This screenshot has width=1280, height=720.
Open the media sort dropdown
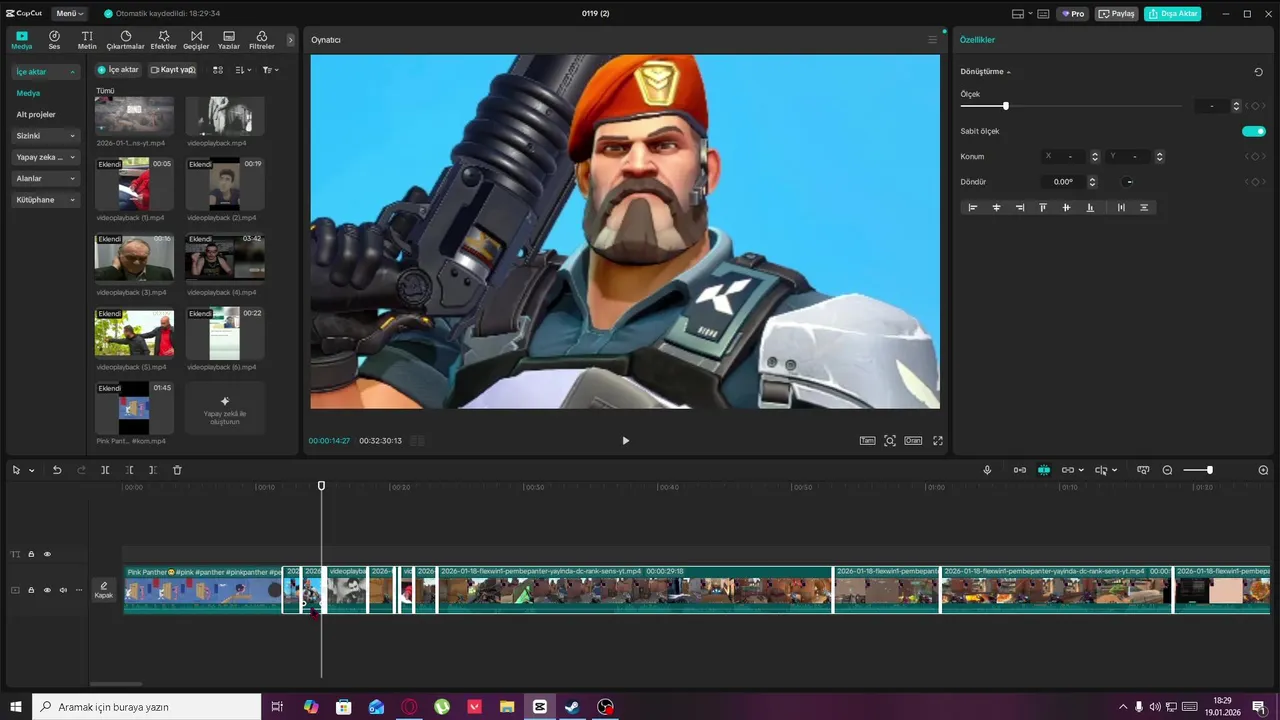pos(243,70)
